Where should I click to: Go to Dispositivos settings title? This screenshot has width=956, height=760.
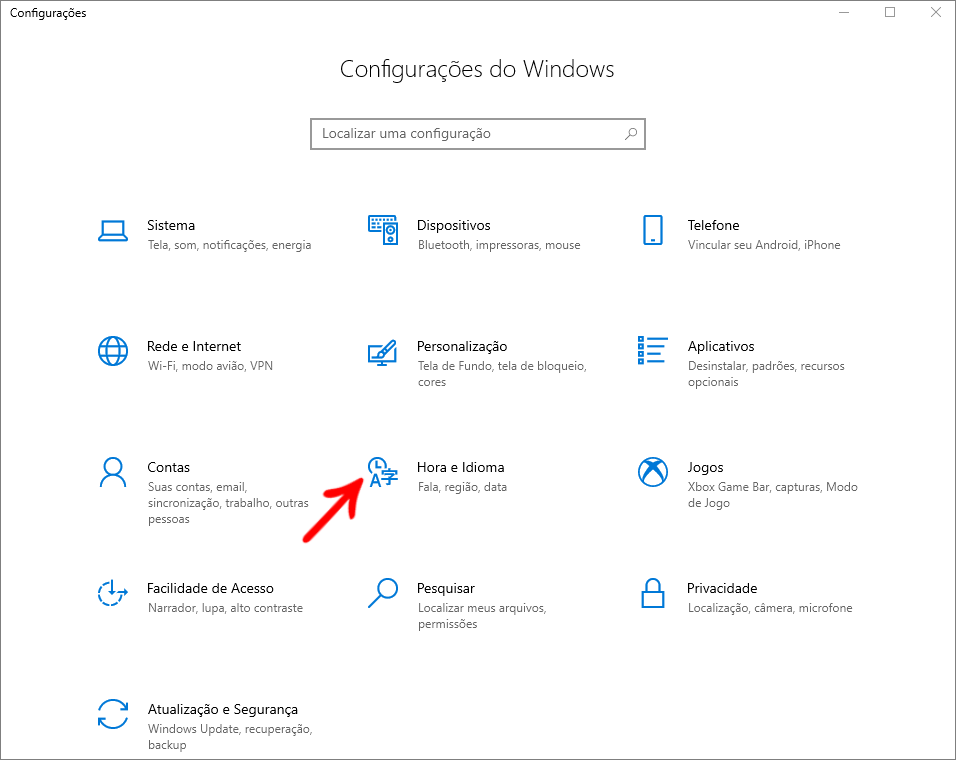pos(454,226)
